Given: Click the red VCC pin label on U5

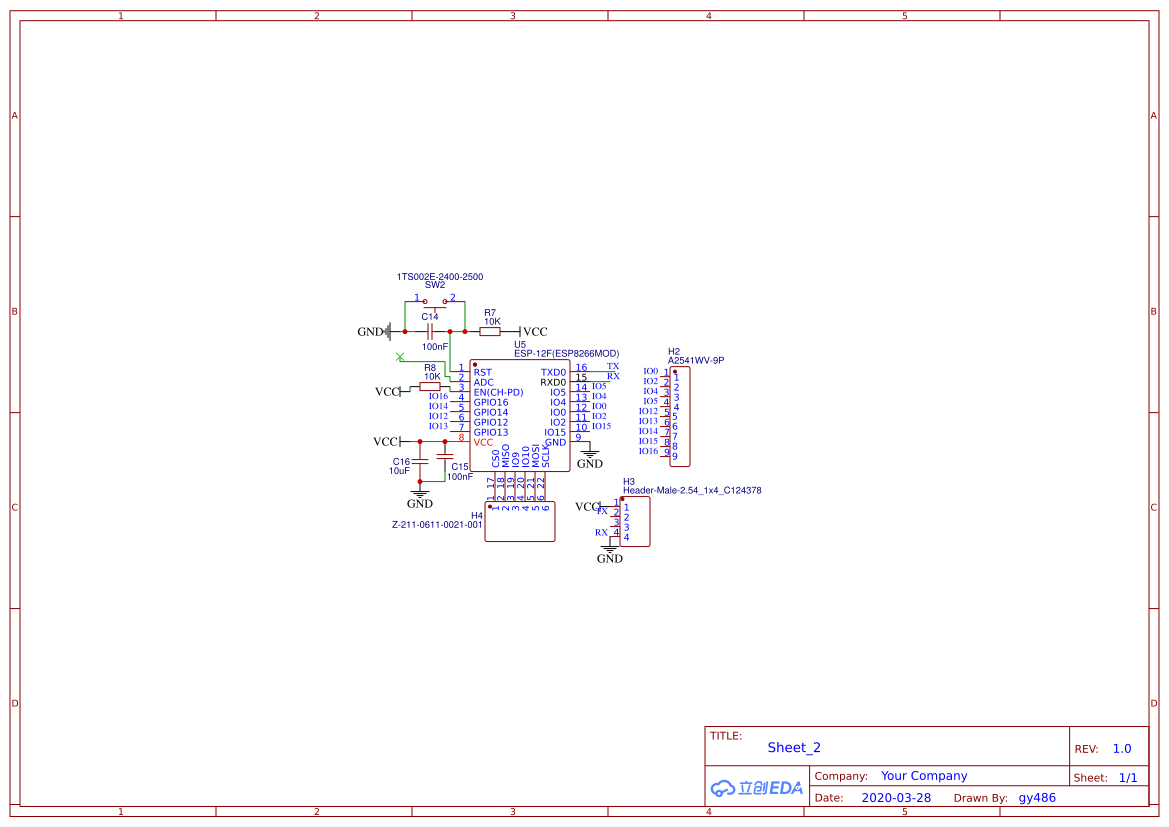Looking at the screenshot, I should 483,442.
